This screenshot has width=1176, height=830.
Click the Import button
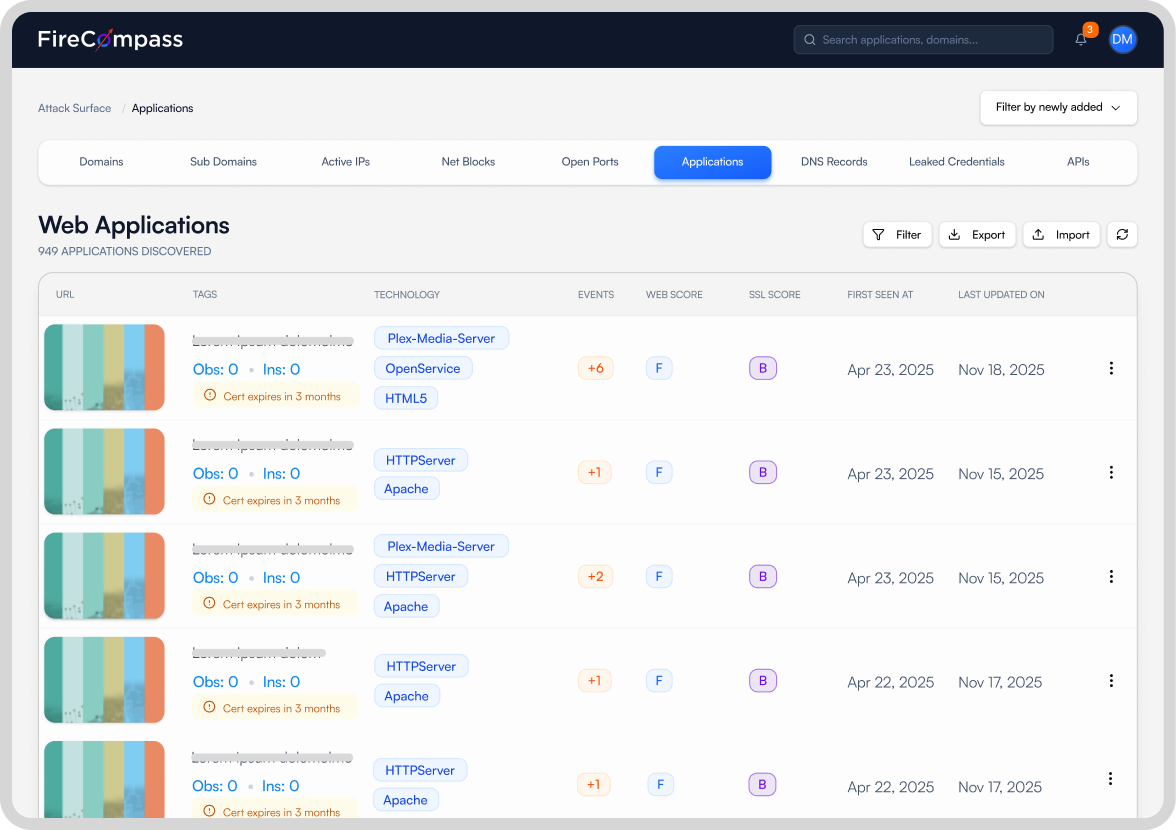point(1061,235)
